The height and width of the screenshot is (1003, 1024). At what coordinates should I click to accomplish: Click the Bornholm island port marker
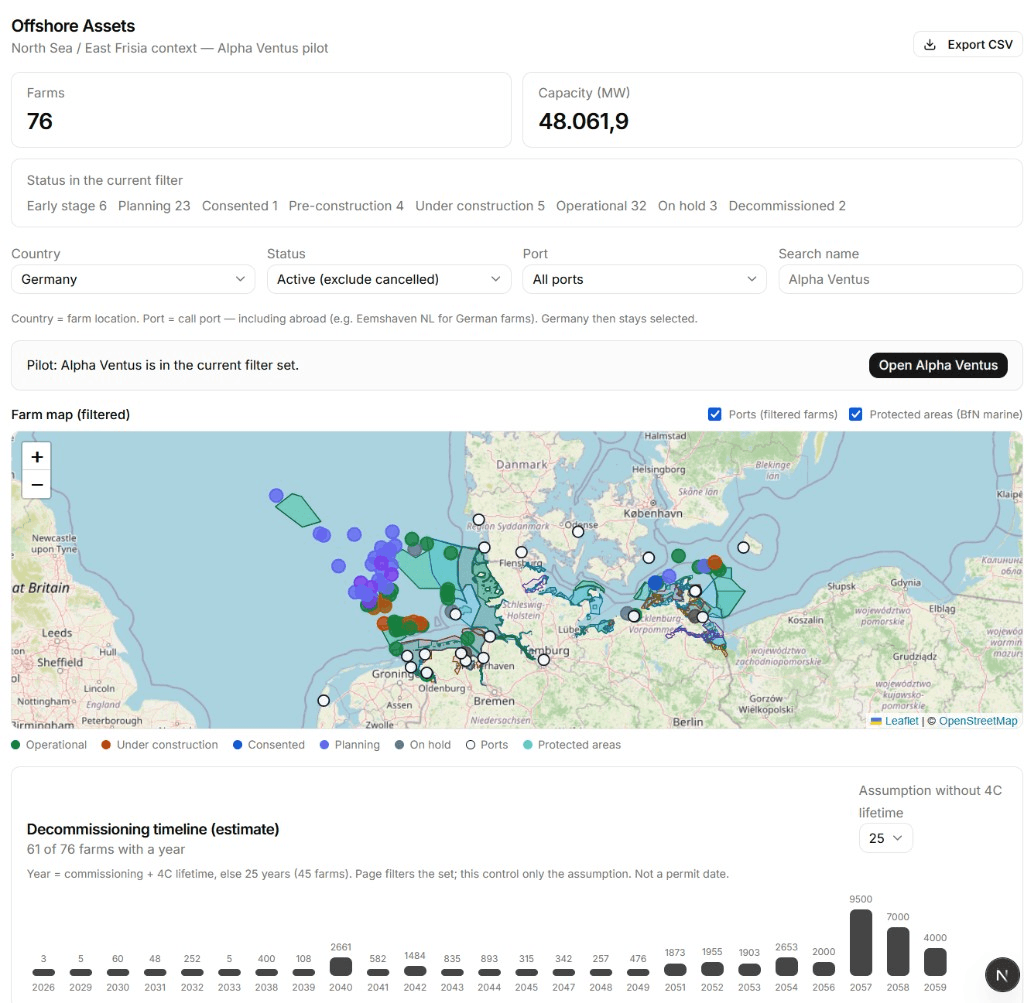743,547
